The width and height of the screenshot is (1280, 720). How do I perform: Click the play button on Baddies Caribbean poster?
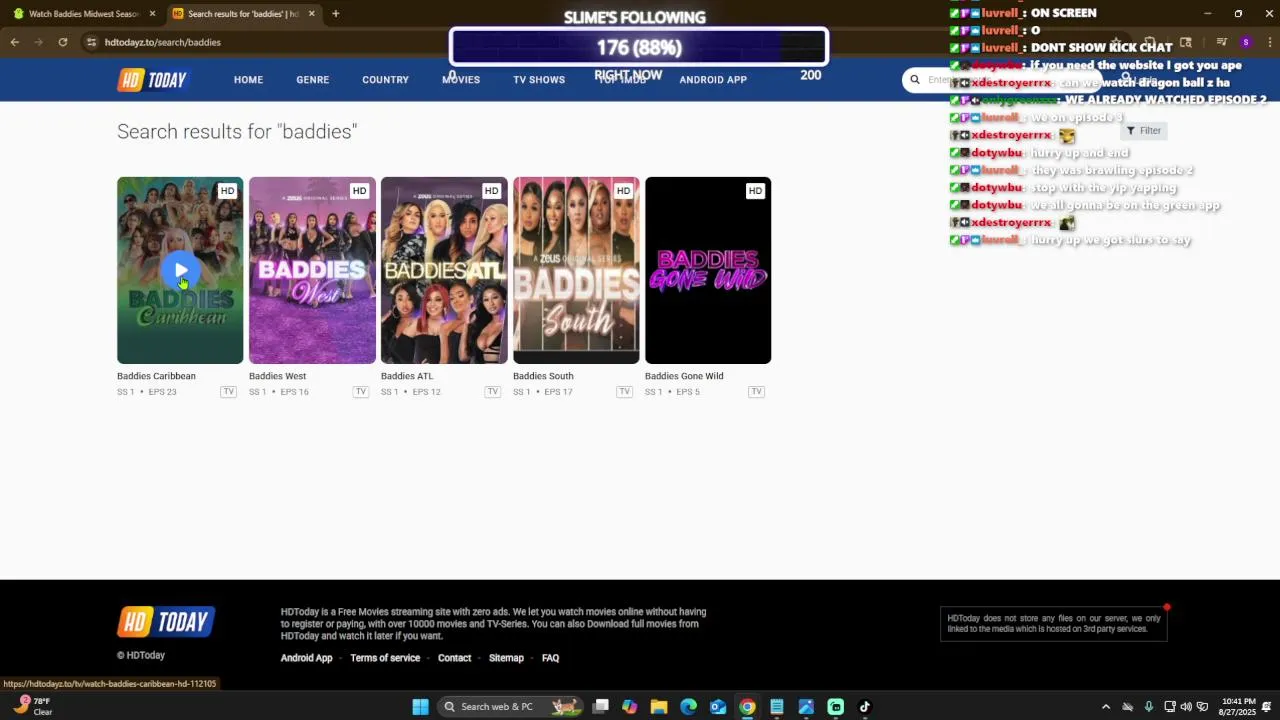coord(180,270)
